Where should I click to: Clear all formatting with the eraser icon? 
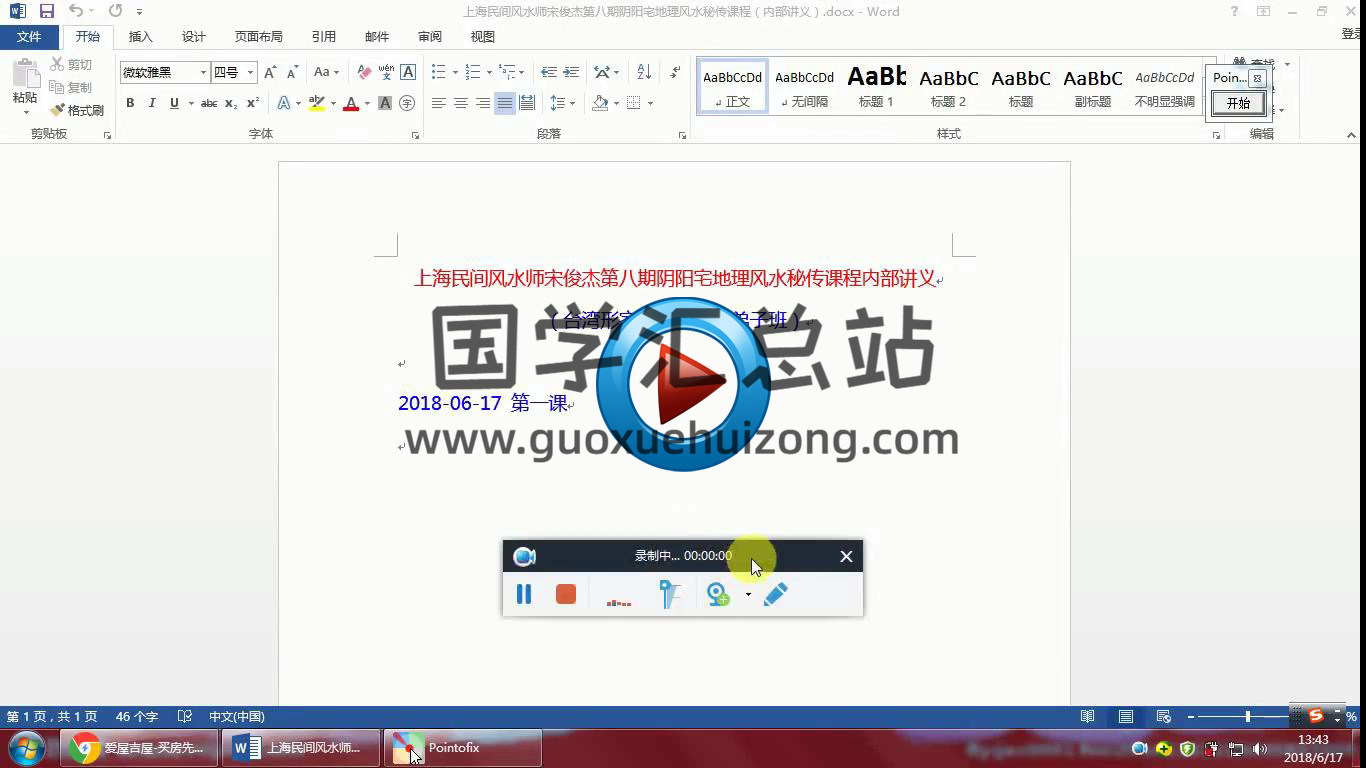click(364, 73)
